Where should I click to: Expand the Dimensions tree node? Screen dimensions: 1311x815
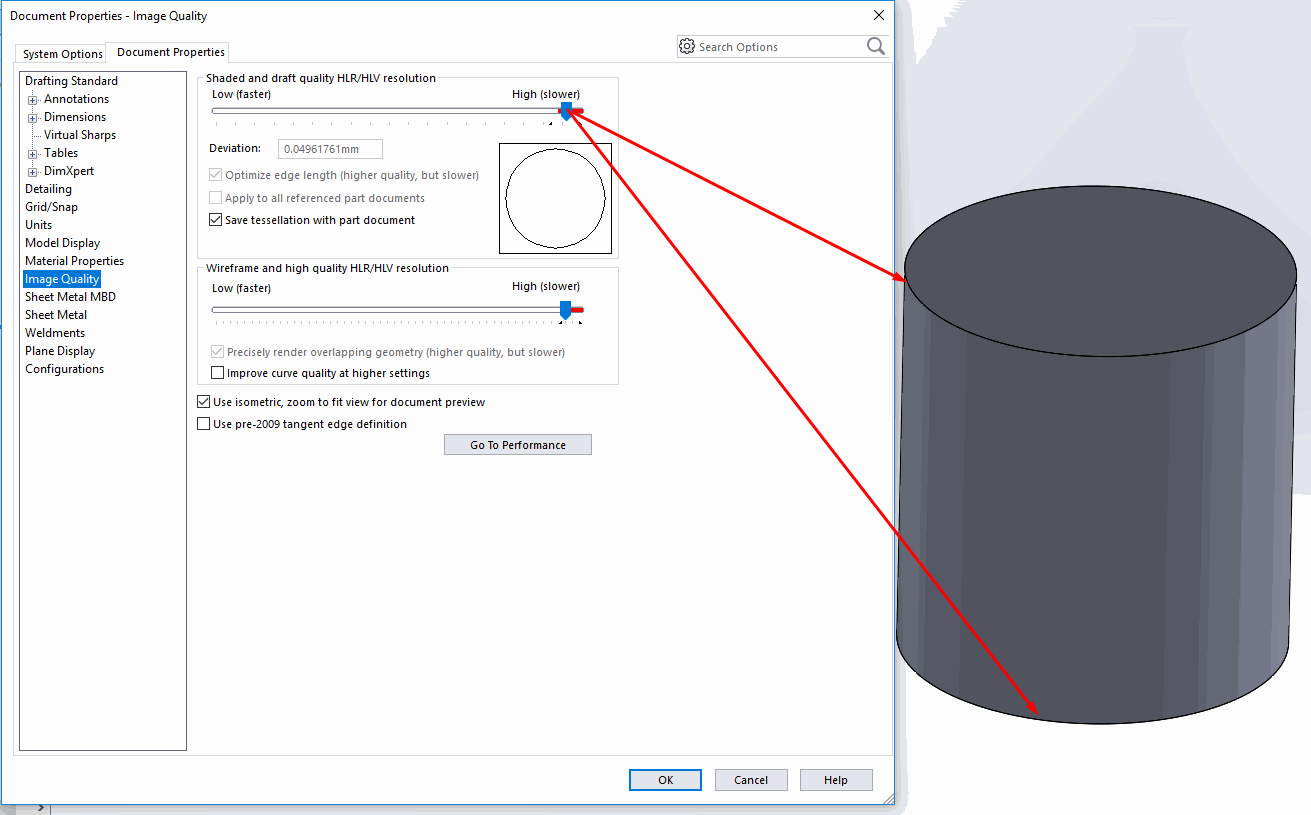tap(33, 117)
